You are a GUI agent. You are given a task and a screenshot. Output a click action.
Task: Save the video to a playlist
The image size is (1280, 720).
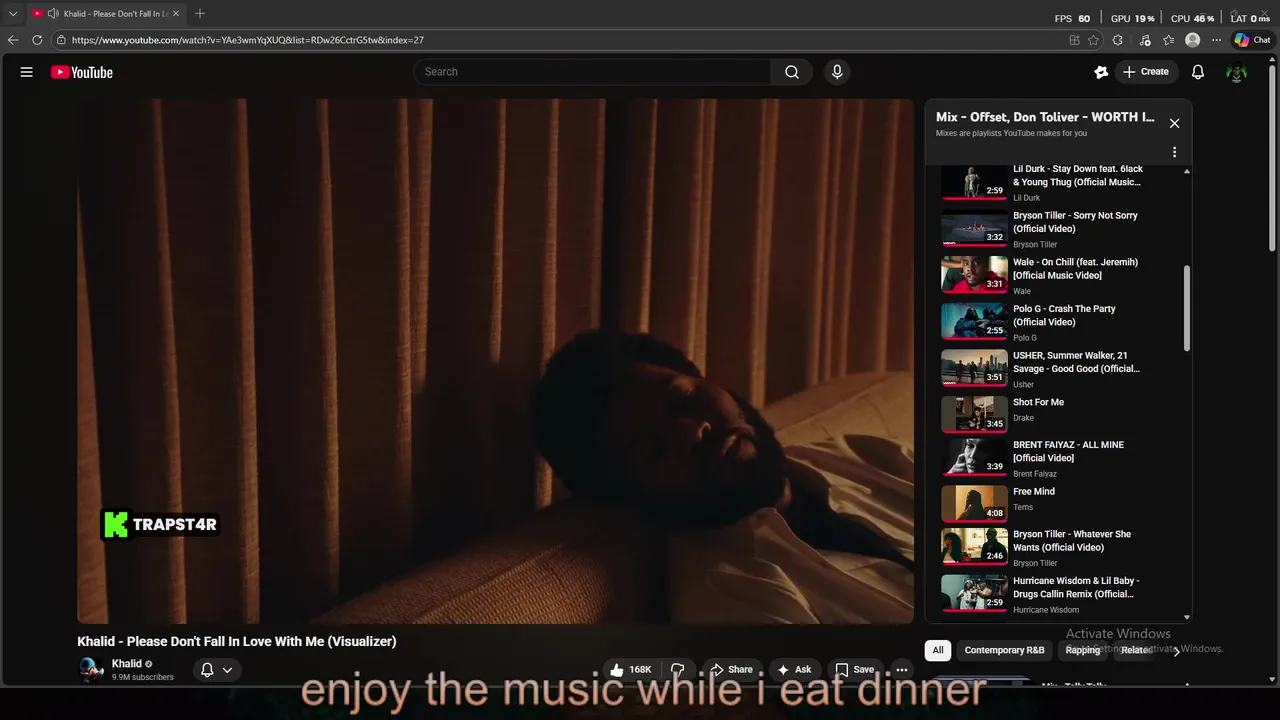(855, 670)
